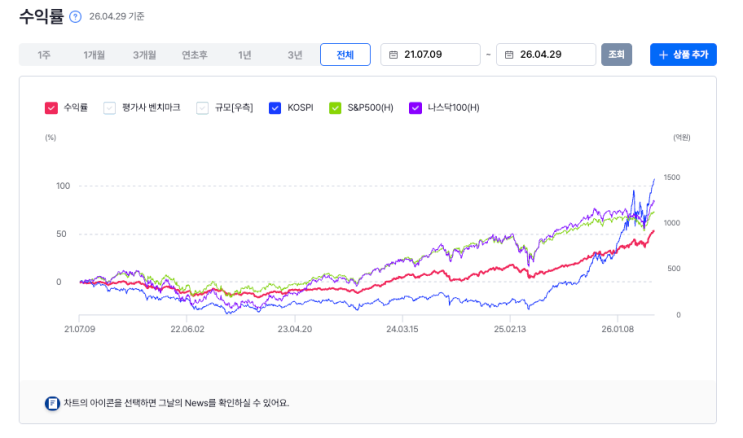Click the news info icon below the chart
Viewport: 743px width, 438px height.
(52, 403)
